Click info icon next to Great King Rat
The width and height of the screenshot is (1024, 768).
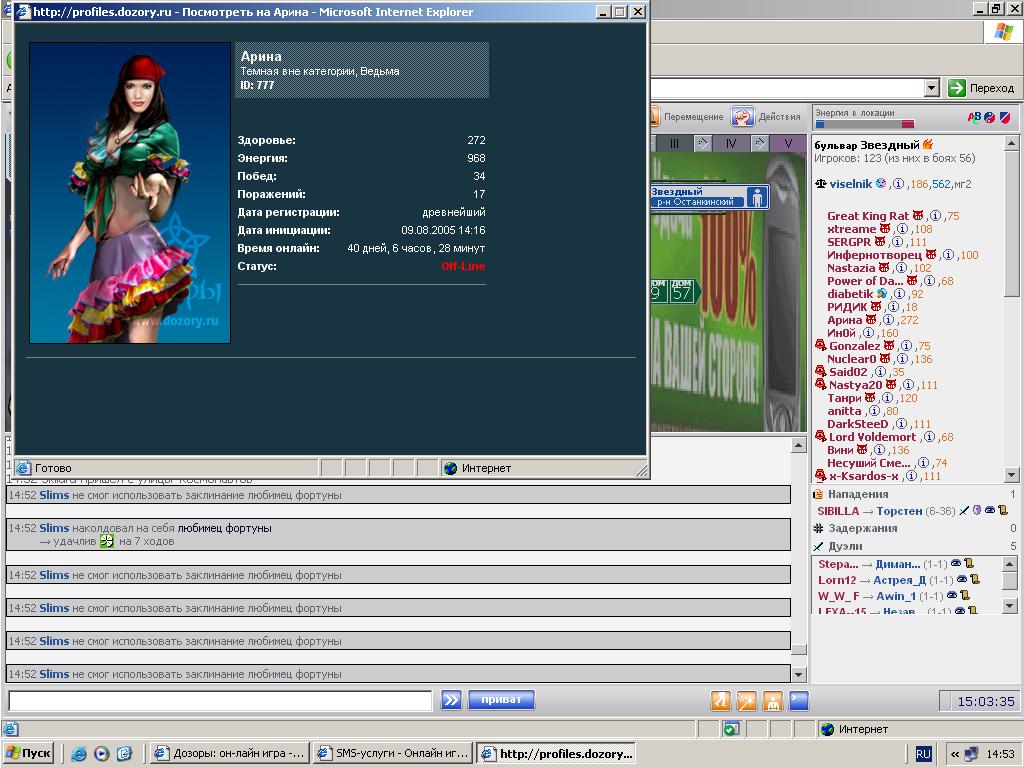click(x=934, y=216)
